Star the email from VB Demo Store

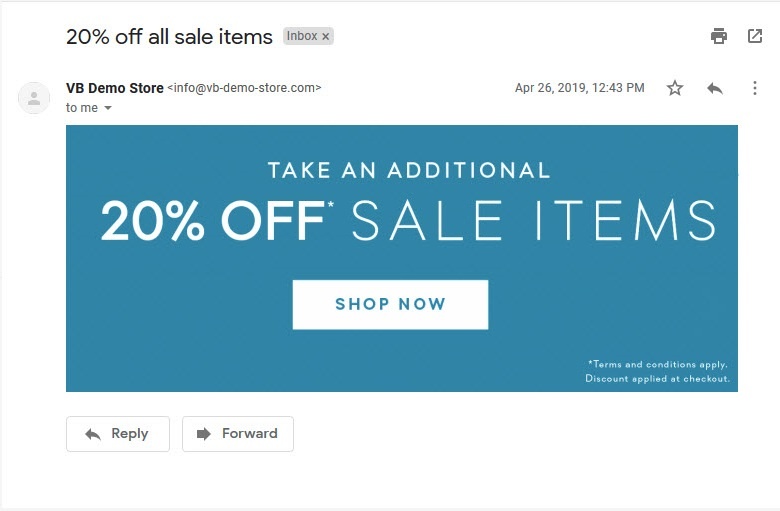[675, 88]
